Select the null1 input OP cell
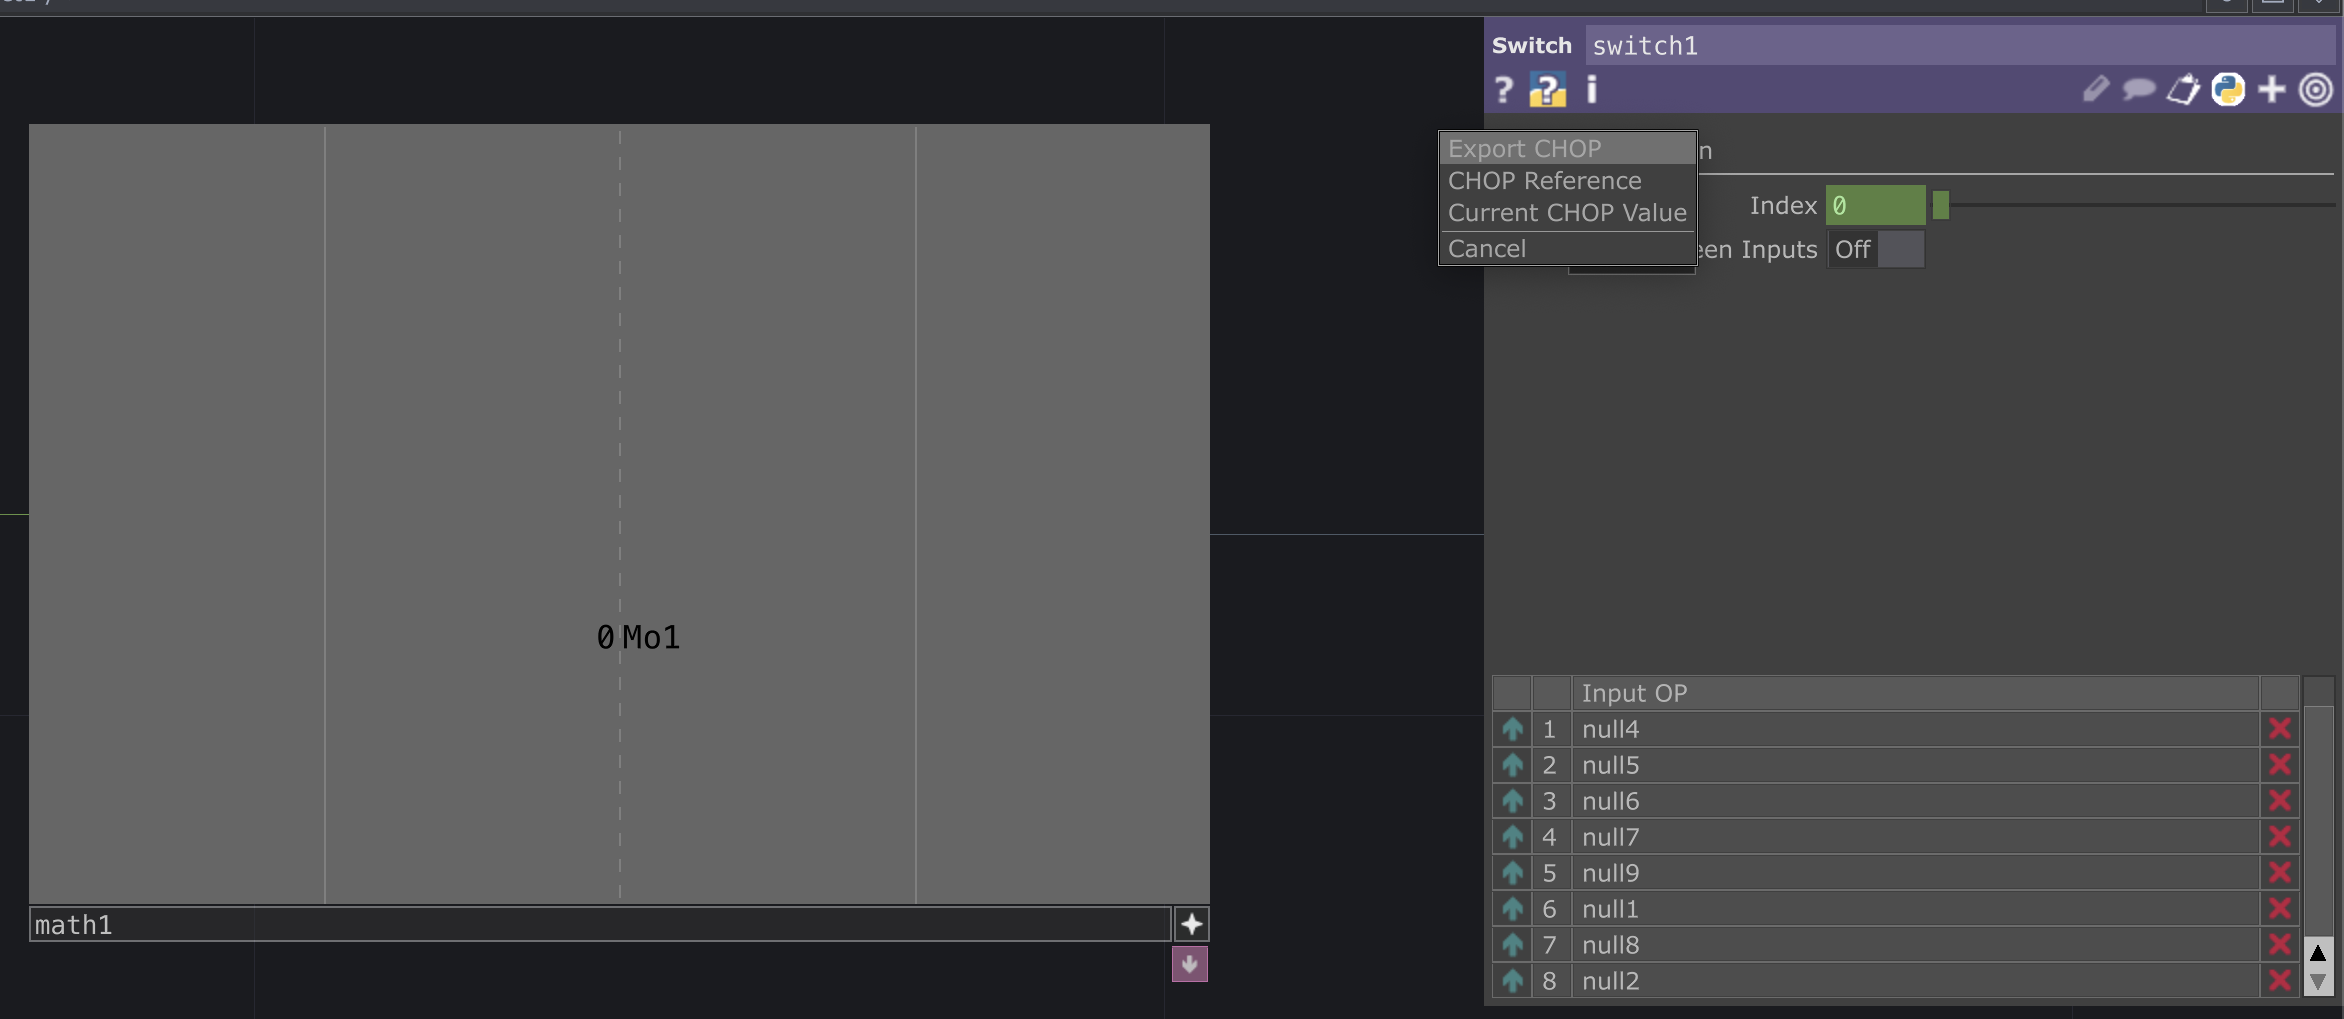Viewport: 2344px width, 1019px height. pyautogui.click(x=1915, y=909)
